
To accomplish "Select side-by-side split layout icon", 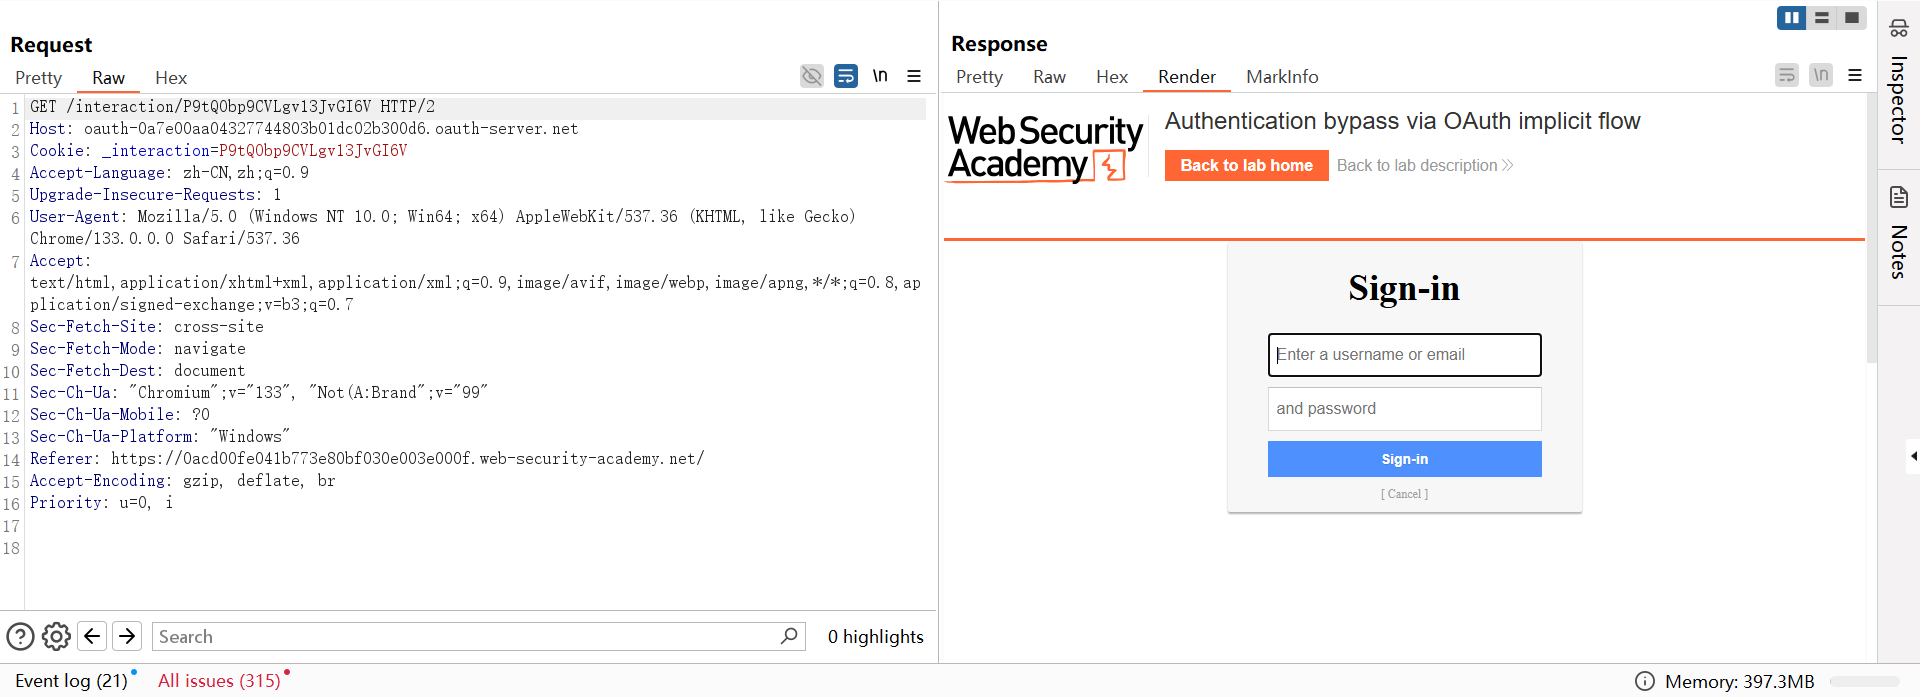I will coord(1791,18).
